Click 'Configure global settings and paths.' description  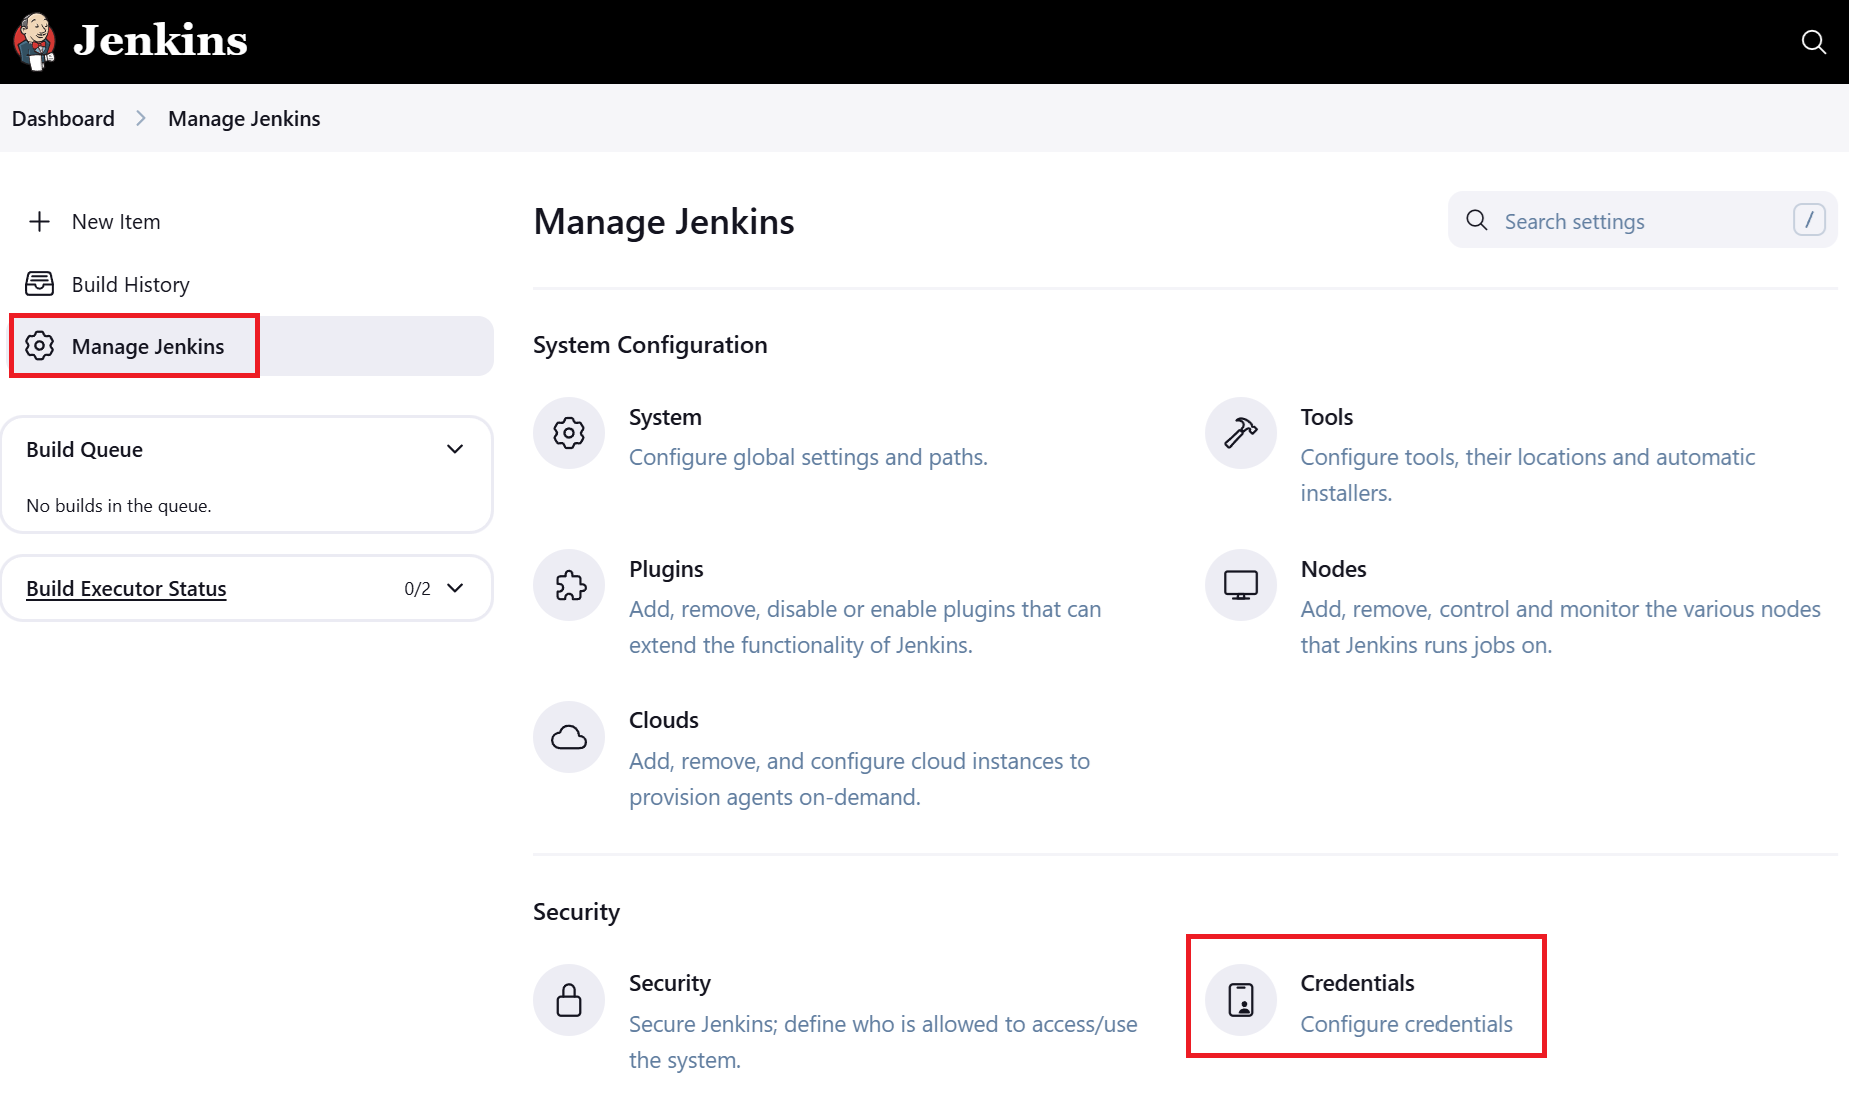click(808, 457)
